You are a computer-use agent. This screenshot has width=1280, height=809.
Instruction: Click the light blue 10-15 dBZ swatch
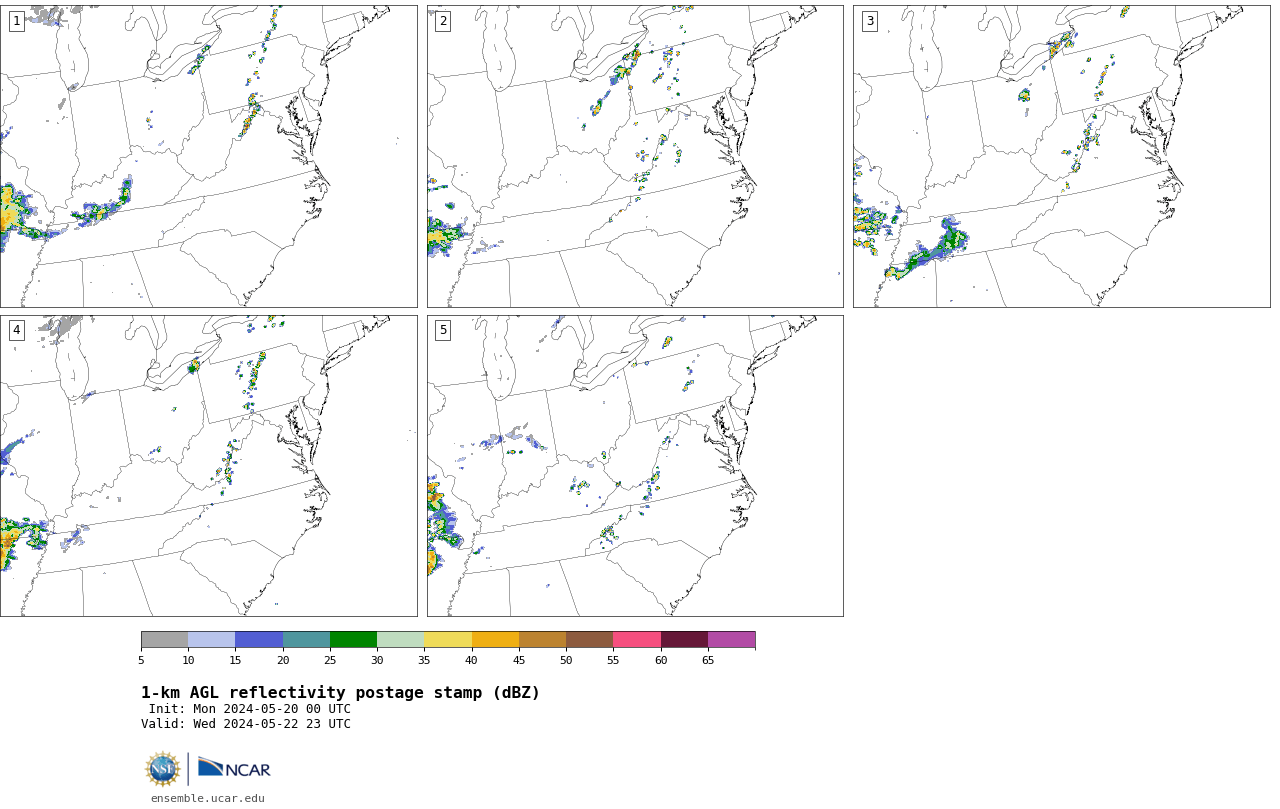(211, 640)
